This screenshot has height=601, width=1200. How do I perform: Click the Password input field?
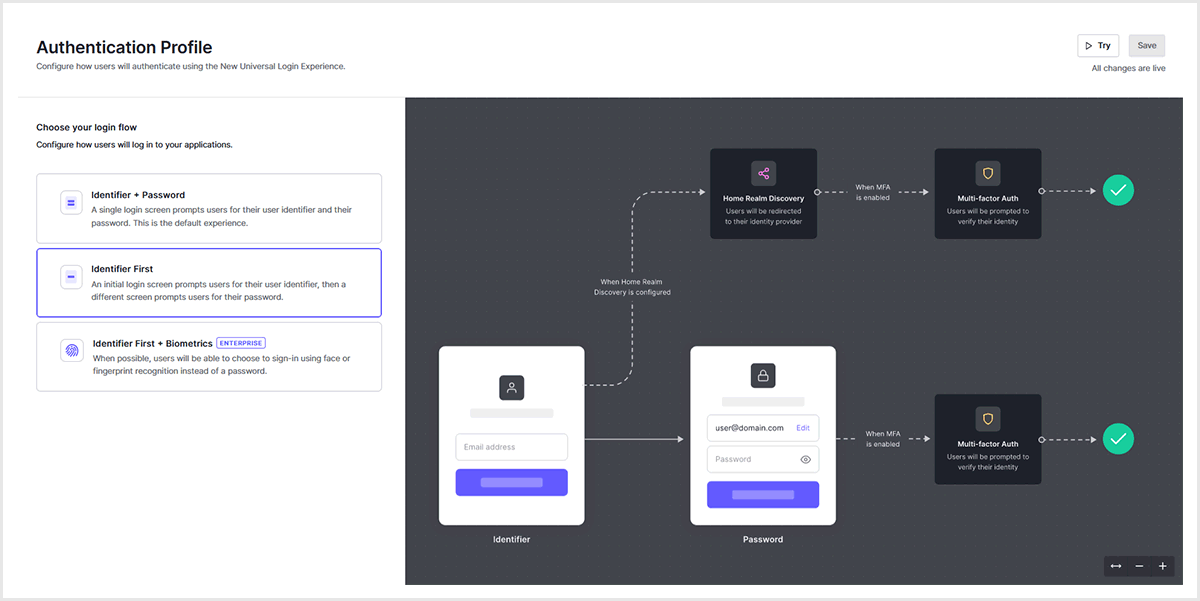[750, 460]
